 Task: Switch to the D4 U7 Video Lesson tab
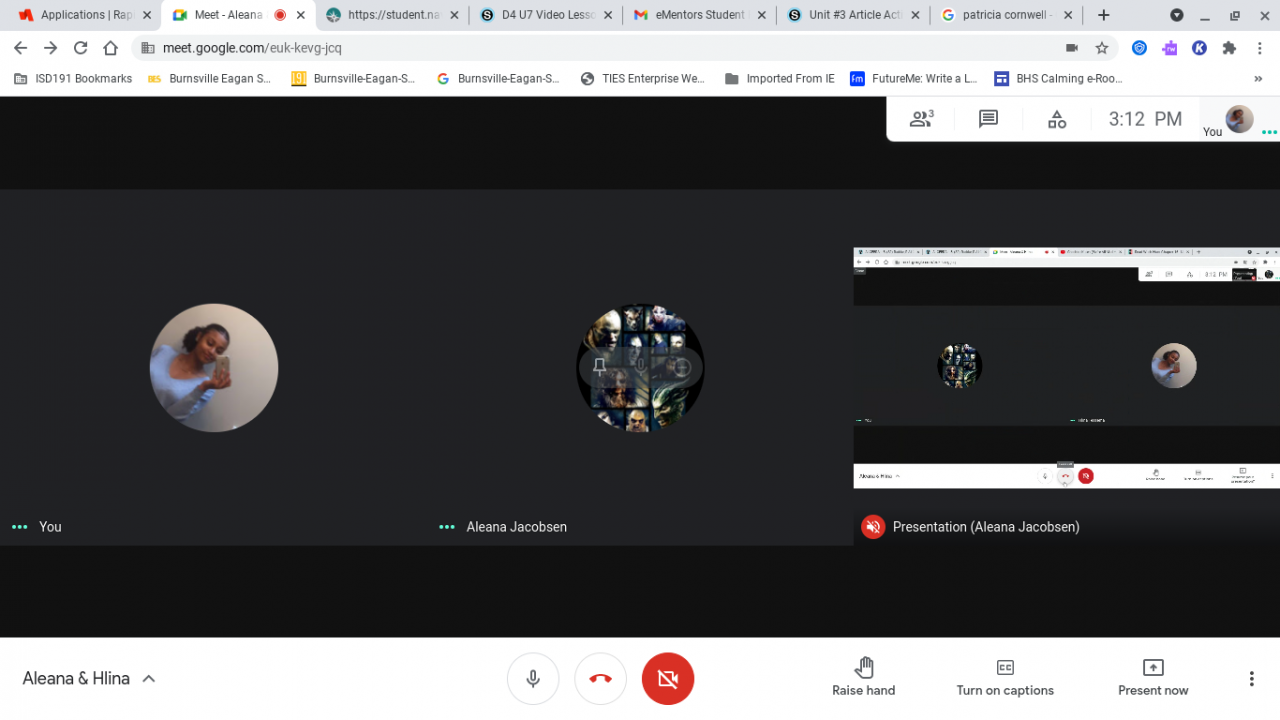point(545,15)
